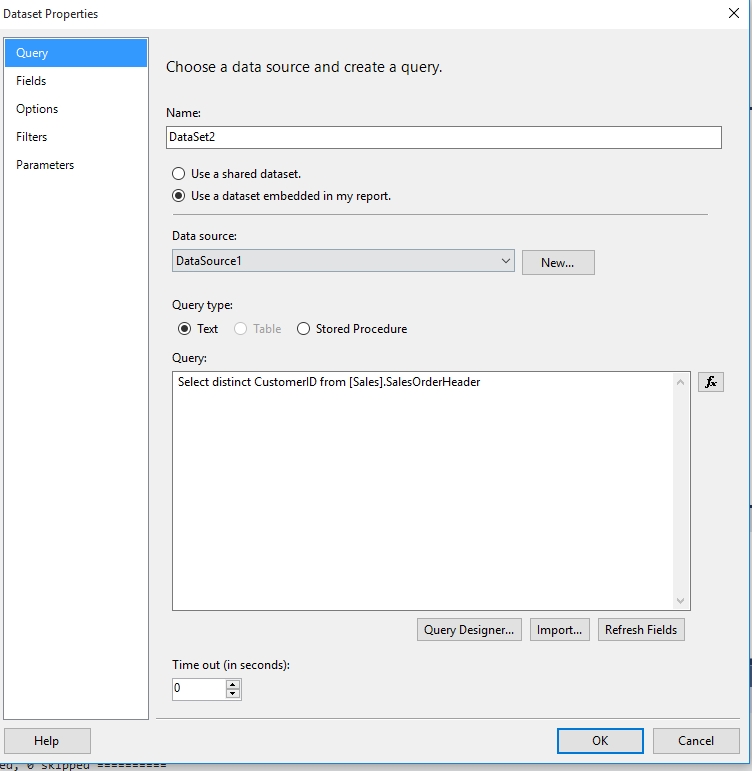This screenshot has height=771, width=752.
Task: Open the Parameters page
Action: (x=45, y=165)
